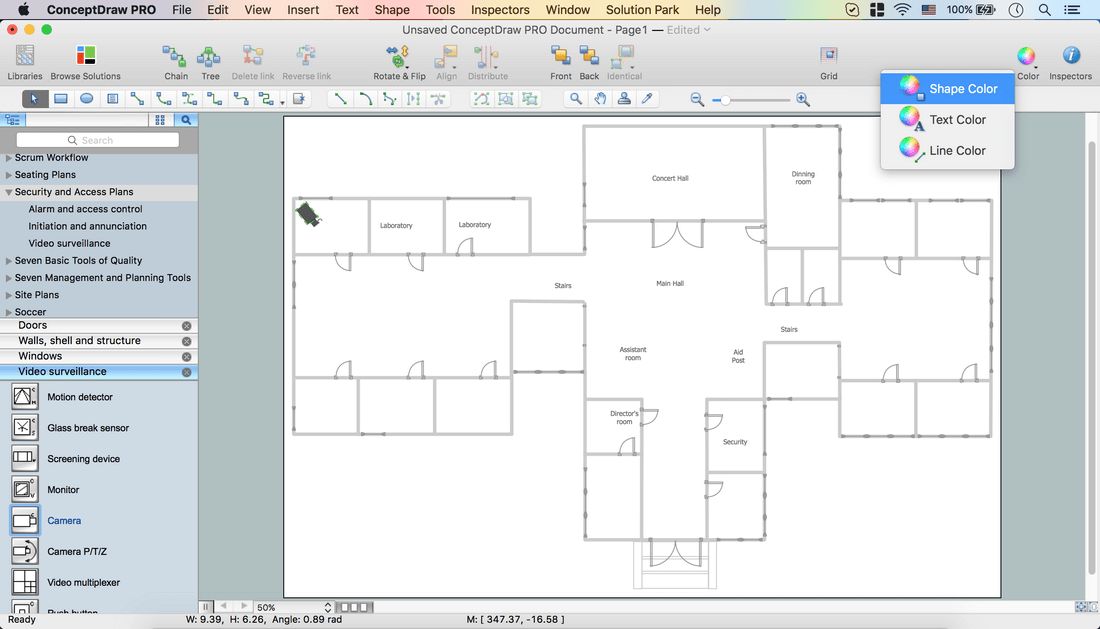Screen dimensions: 1100x629
Task: Open the Inspectors panel
Action: click(1070, 61)
